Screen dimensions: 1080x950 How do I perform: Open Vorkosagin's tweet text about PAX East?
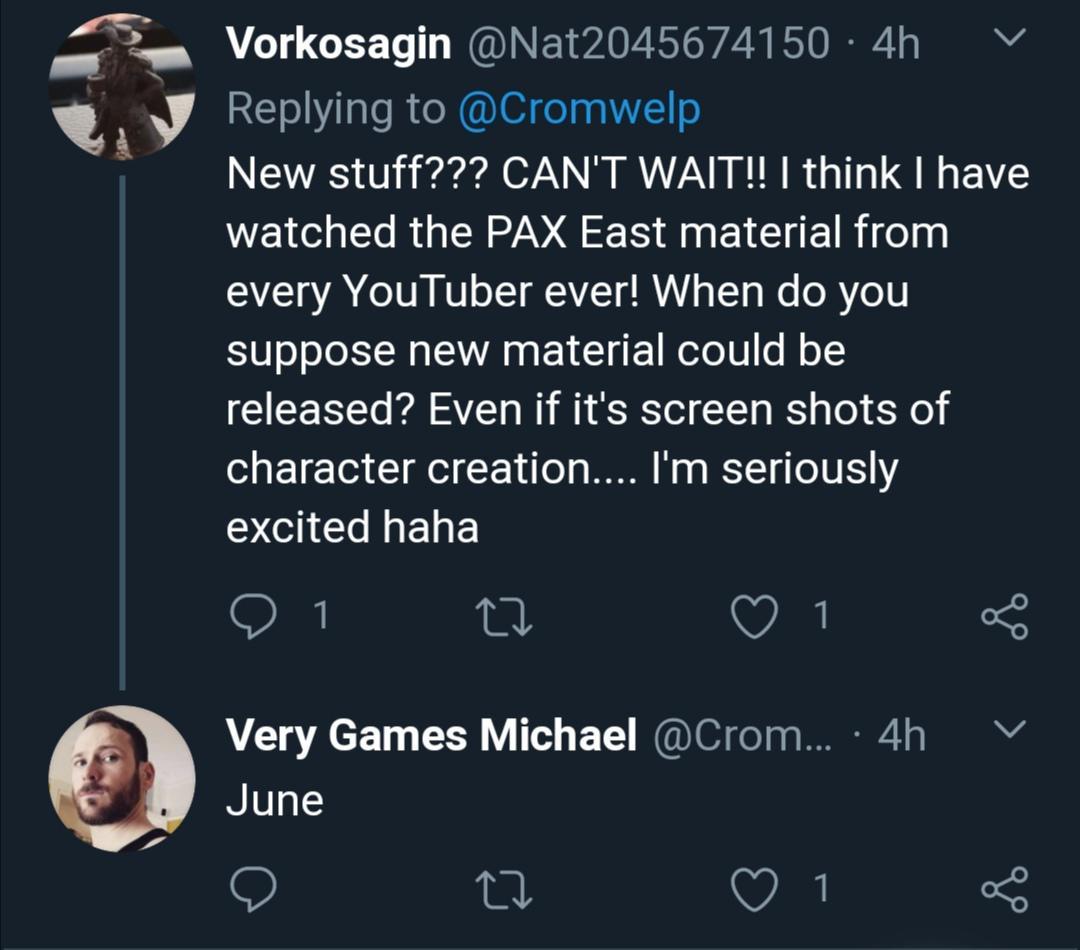click(600, 350)
